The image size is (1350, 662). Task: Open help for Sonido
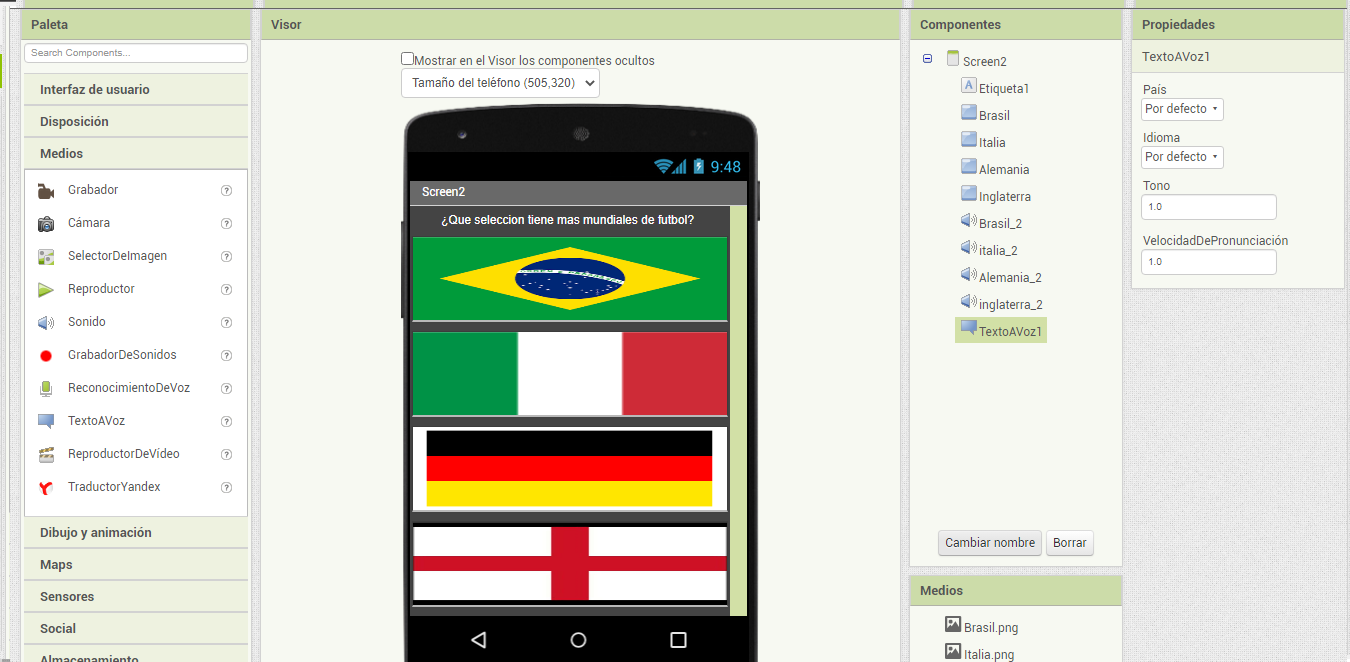(x=226, y=322)
